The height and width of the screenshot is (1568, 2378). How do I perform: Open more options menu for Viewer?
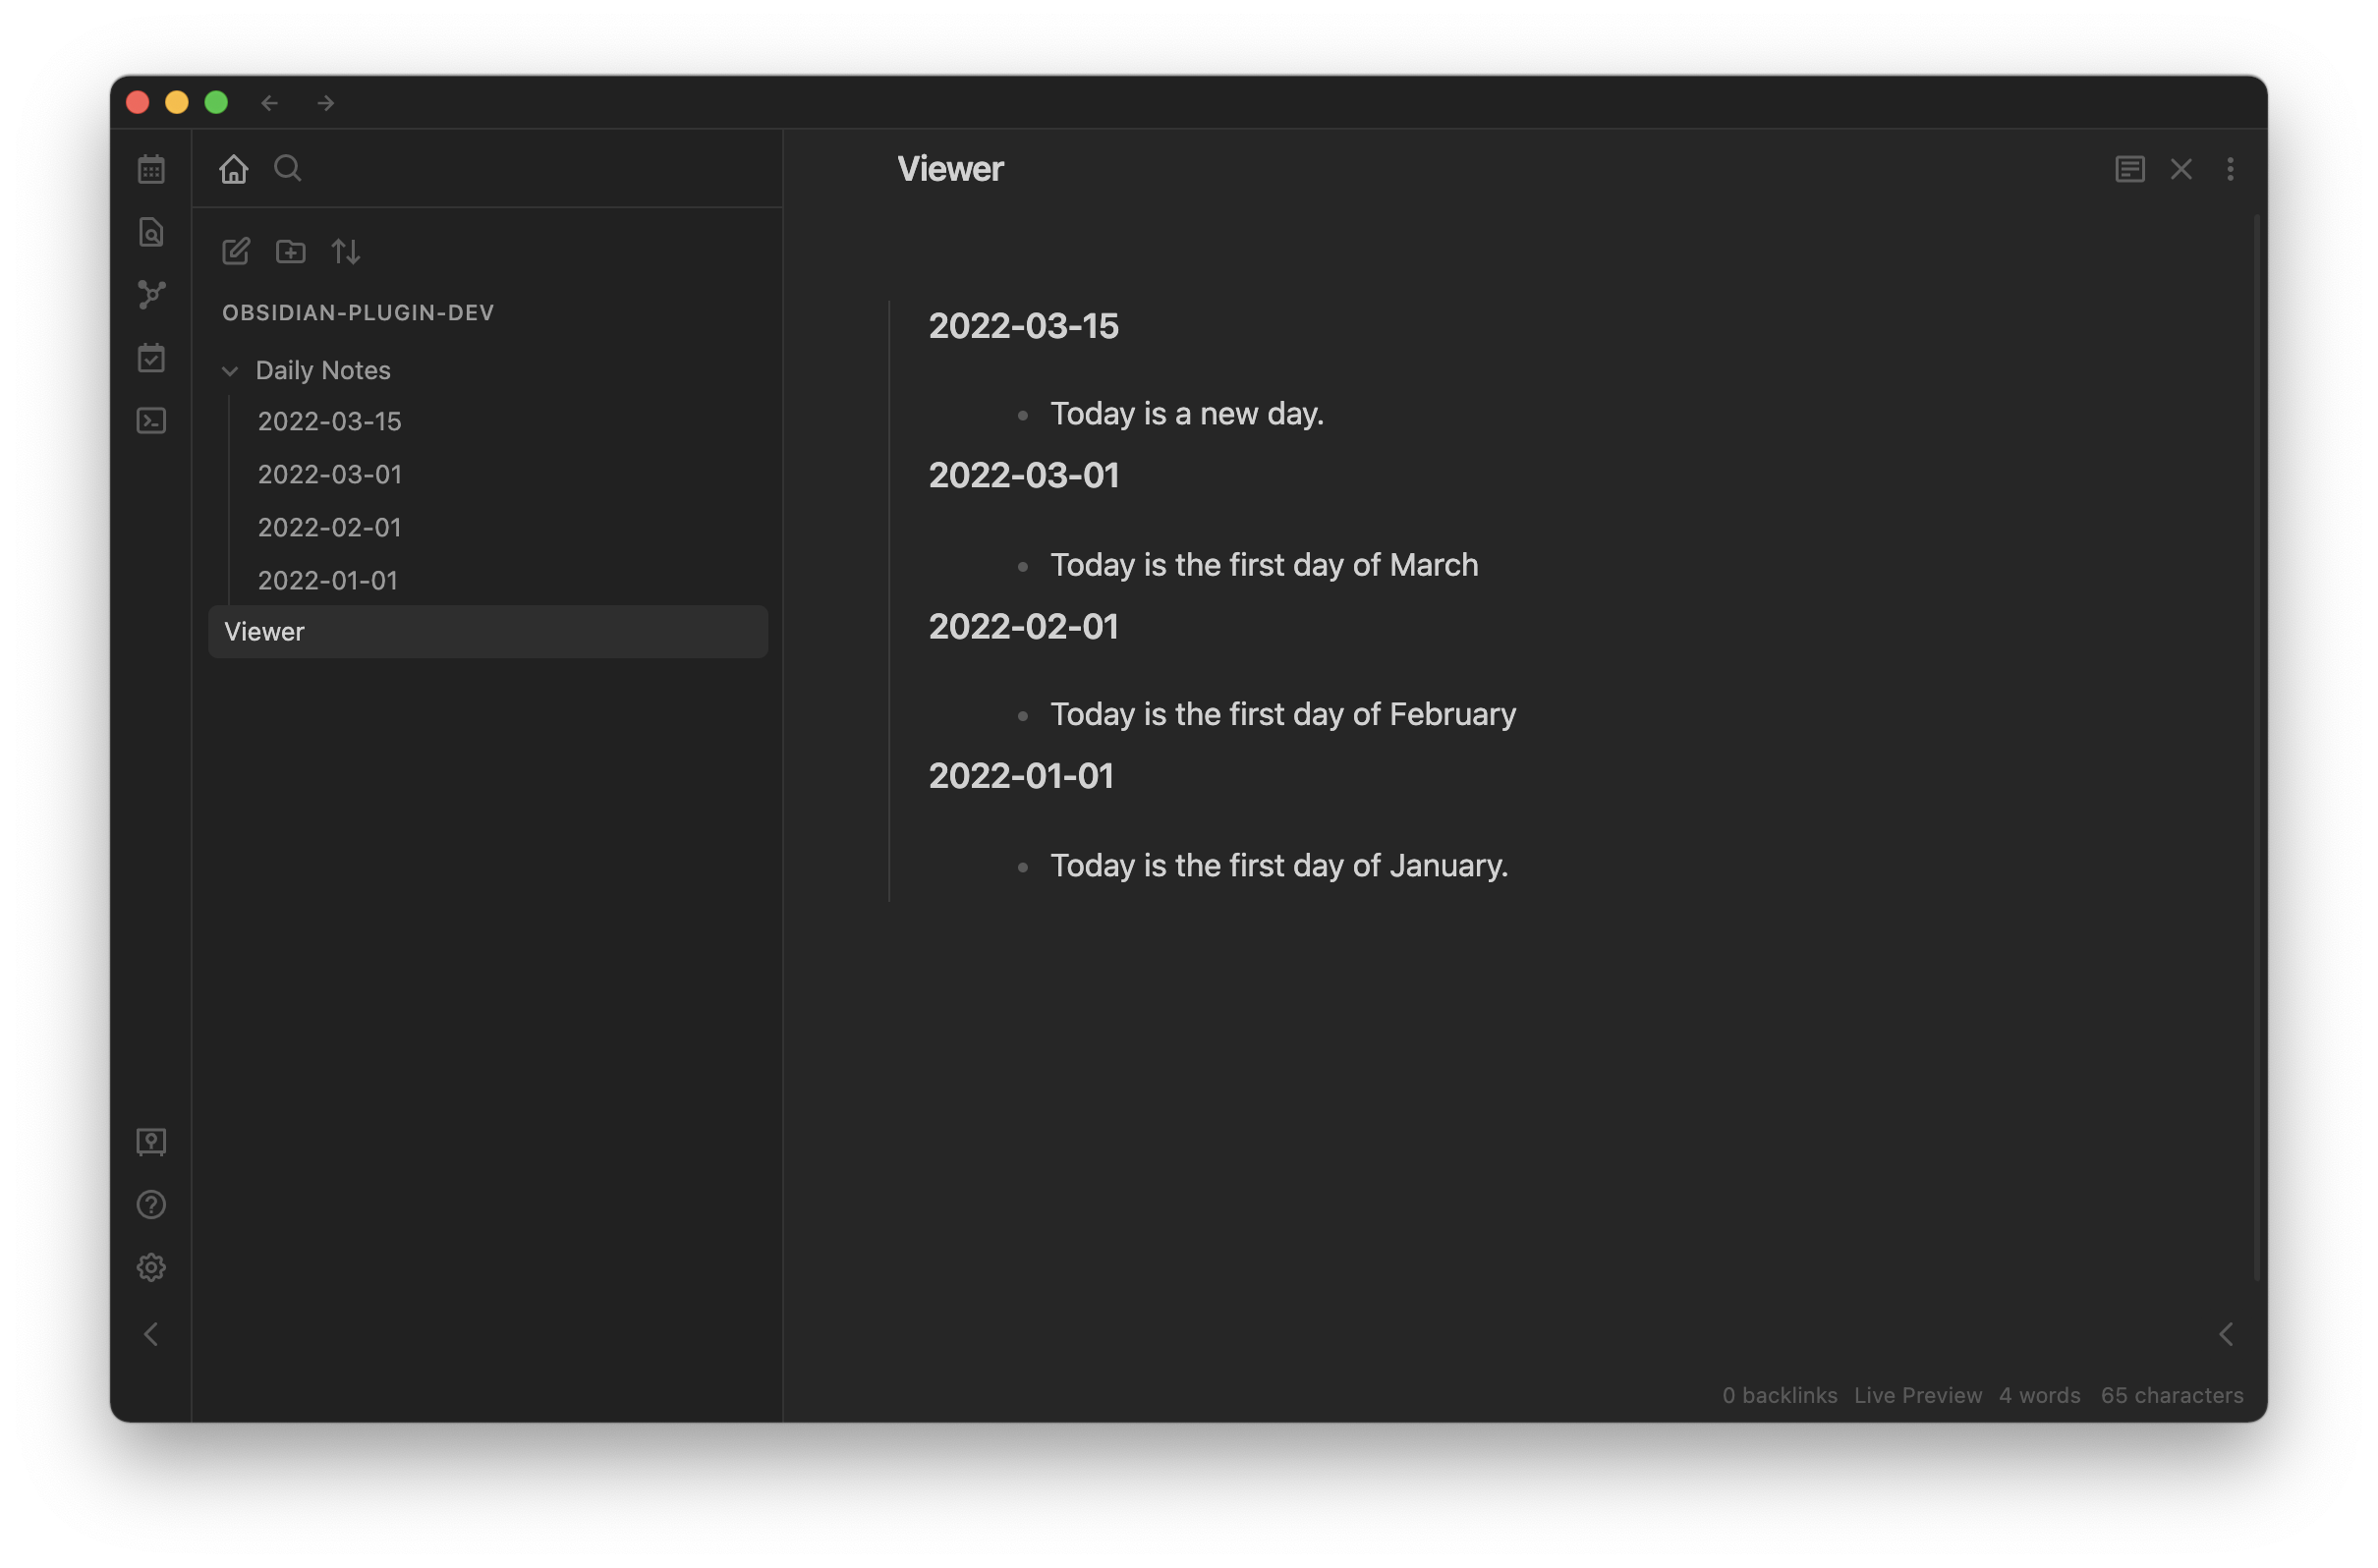point(2230,169)
